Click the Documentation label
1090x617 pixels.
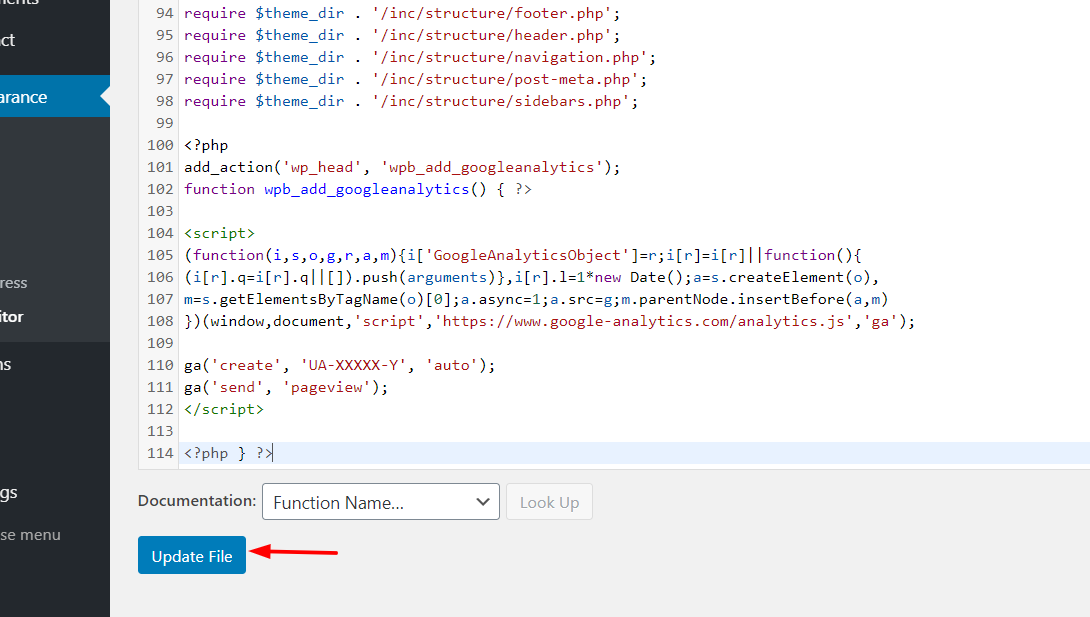[197, 501]
